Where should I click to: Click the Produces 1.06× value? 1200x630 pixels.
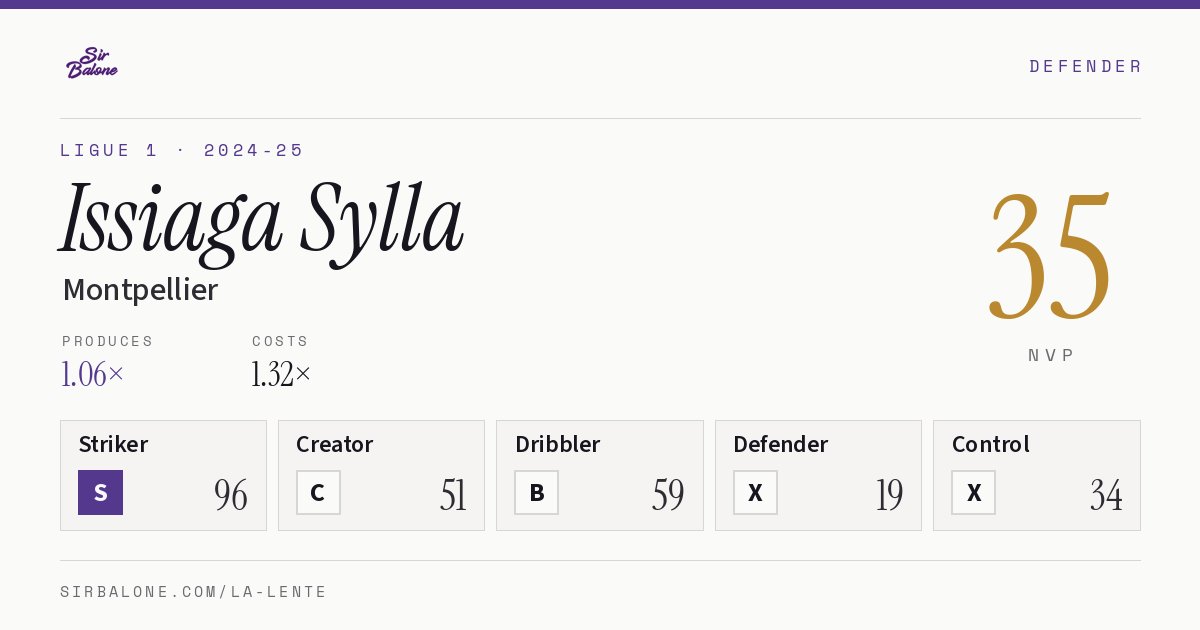[93, 374]
